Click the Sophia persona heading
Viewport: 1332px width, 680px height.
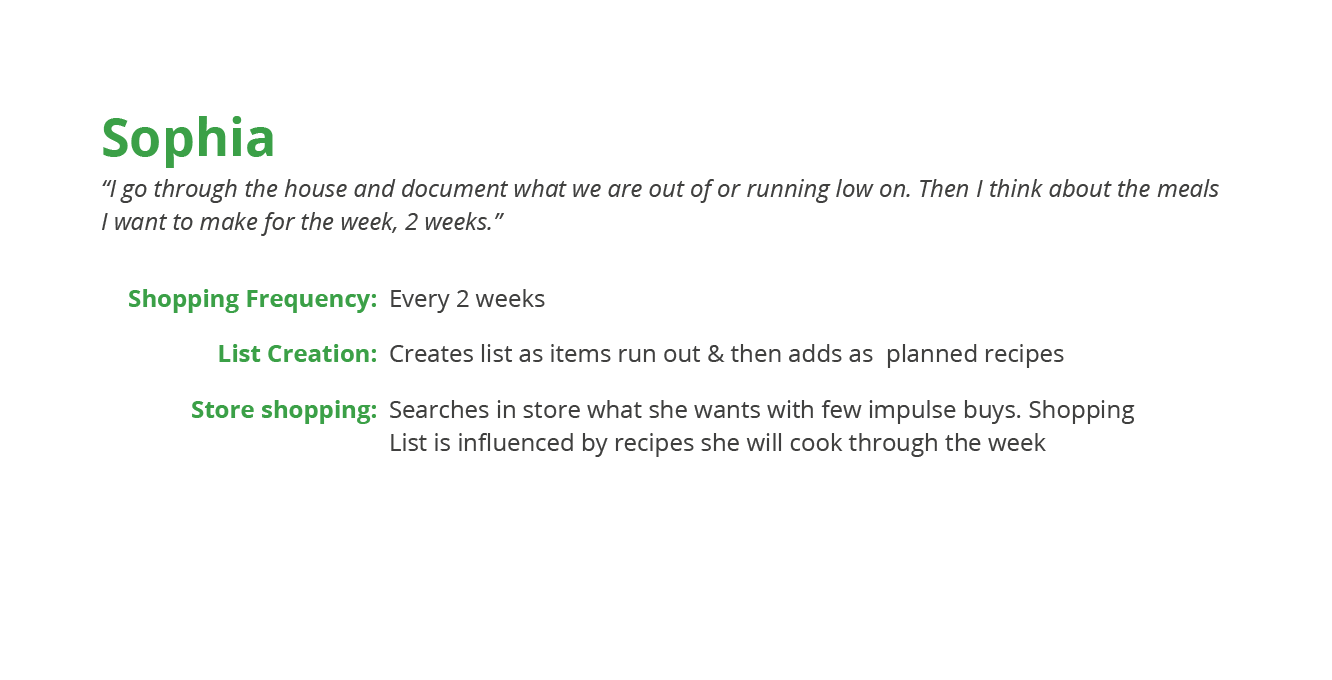[188, 138]
